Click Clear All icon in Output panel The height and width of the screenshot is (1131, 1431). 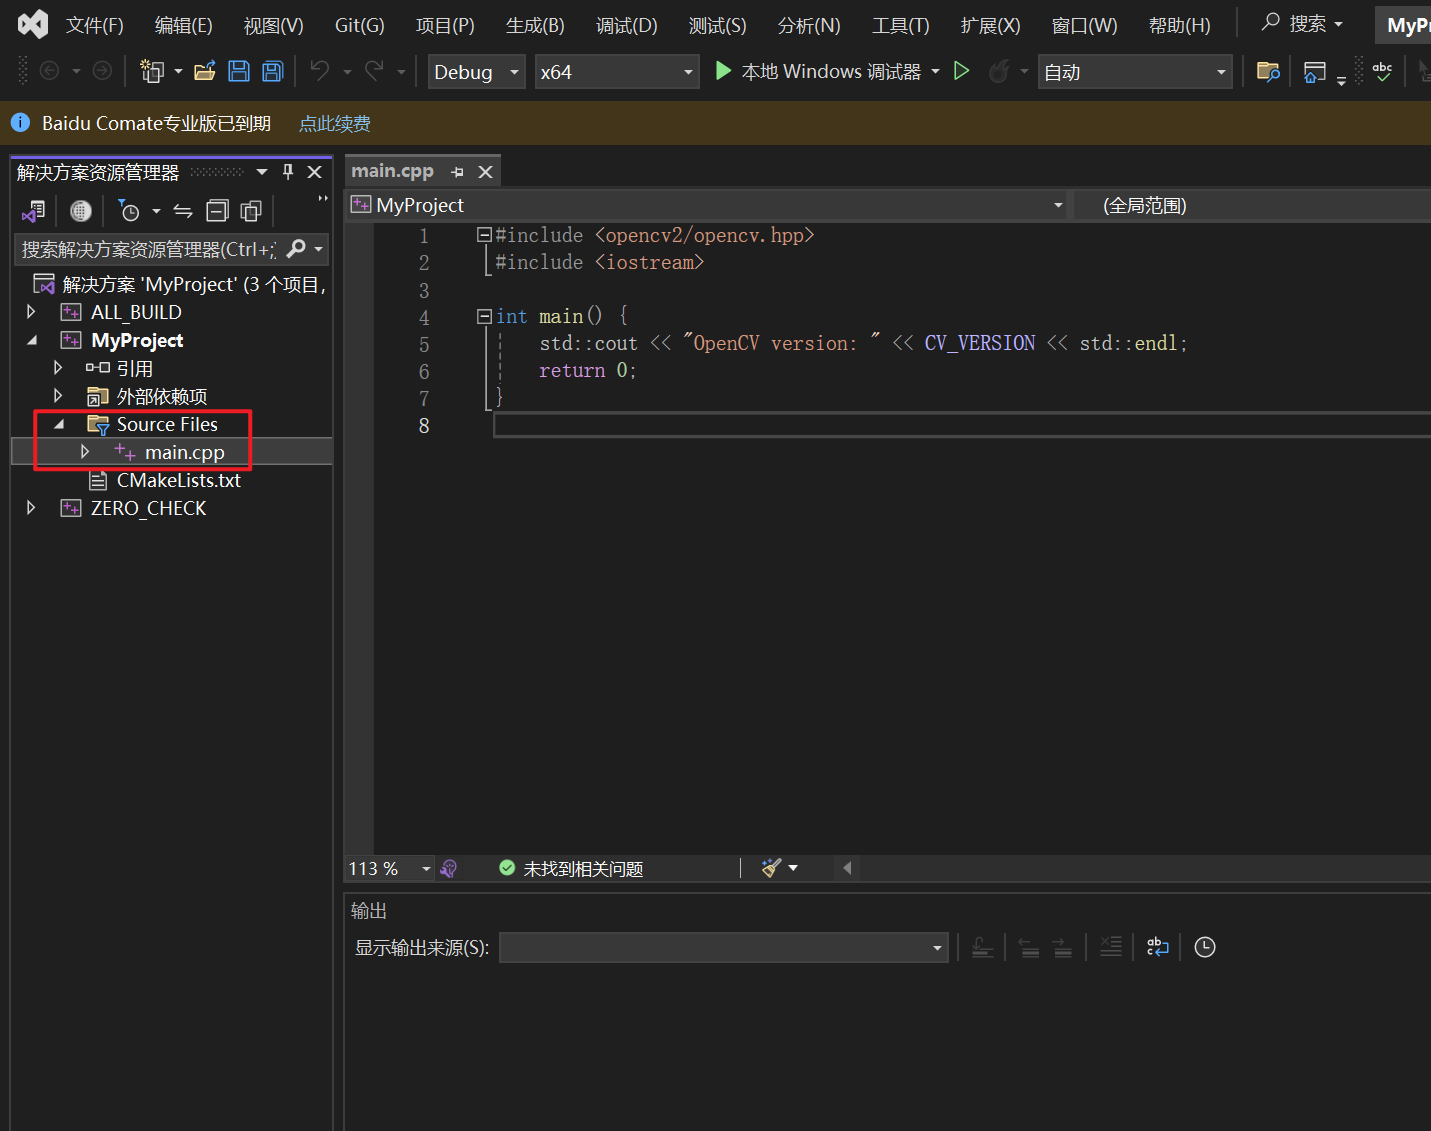pos(1111,947)
